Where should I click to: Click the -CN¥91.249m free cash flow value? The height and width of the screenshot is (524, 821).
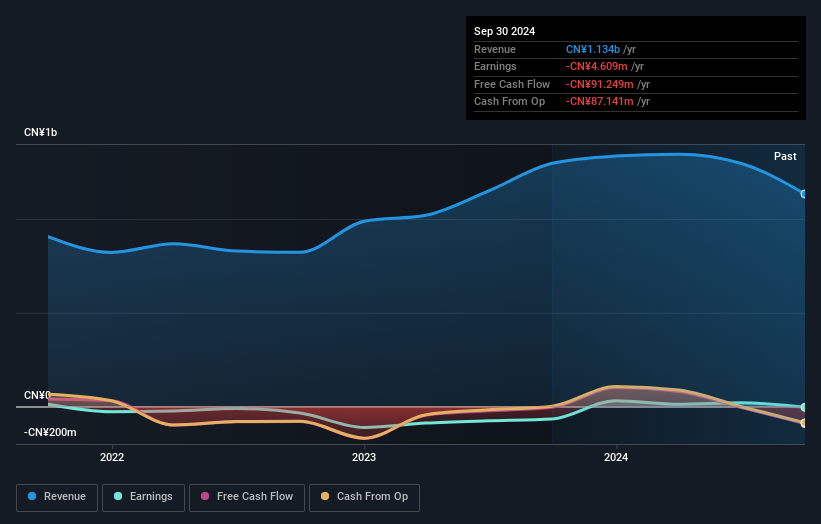click(x=600, y=84)
